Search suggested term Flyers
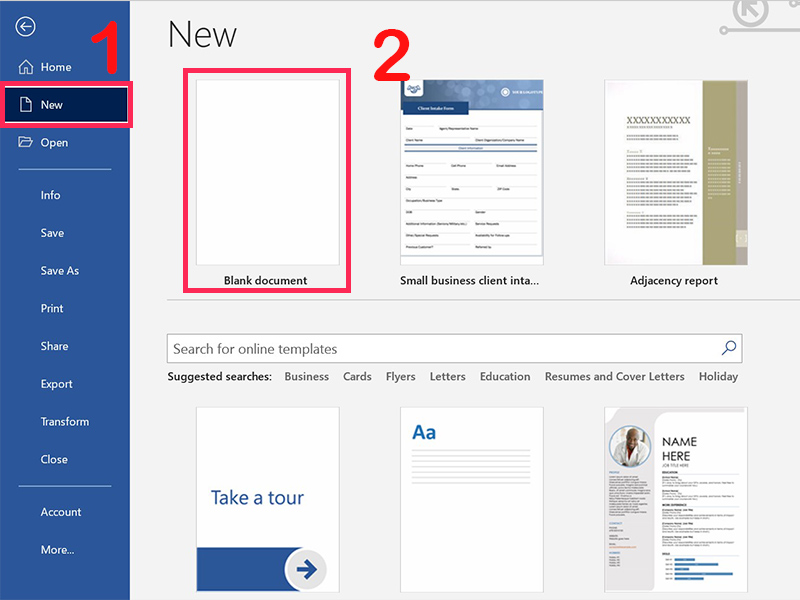The width and height of the screenshot is (800, 600). (401, 377)
